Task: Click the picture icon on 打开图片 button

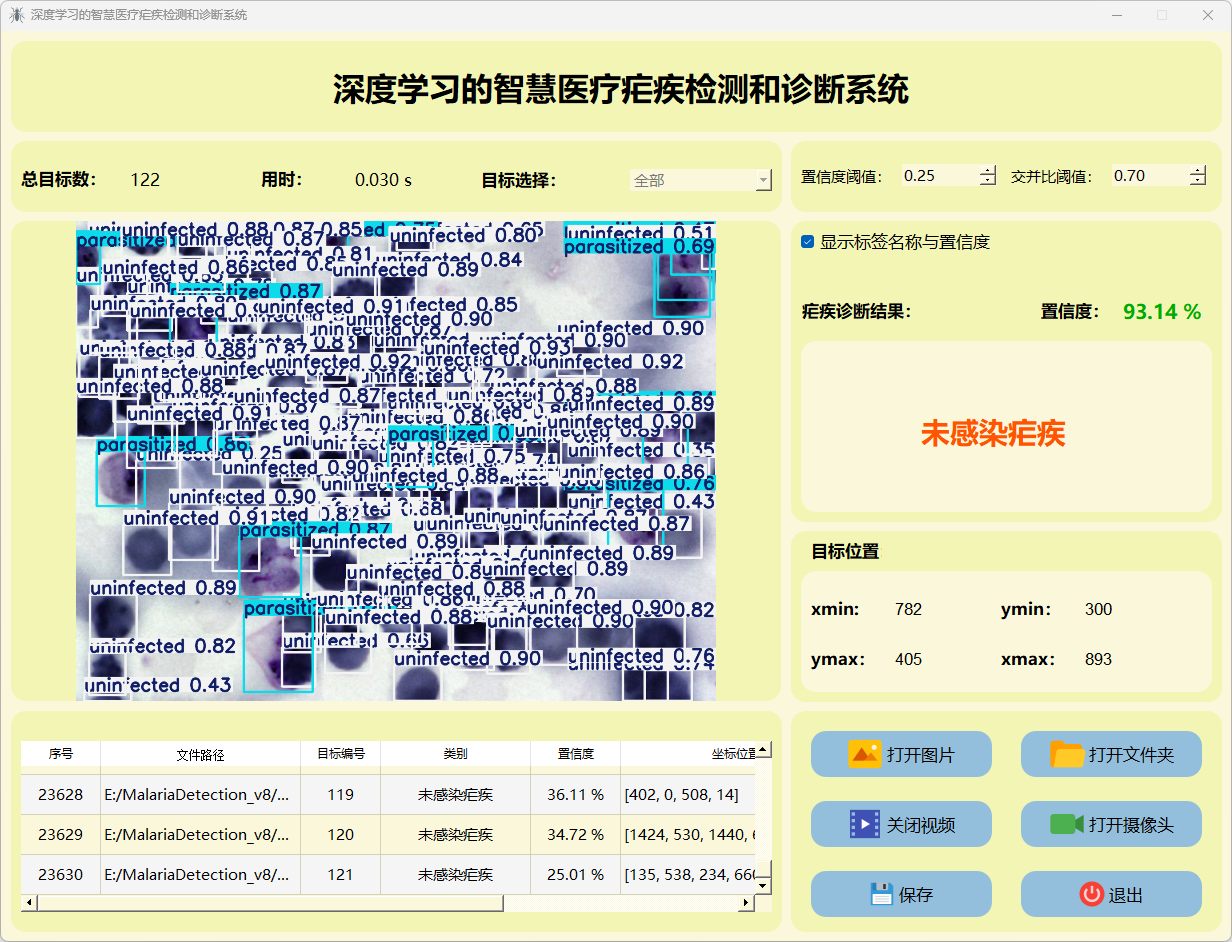Action: 864,754
